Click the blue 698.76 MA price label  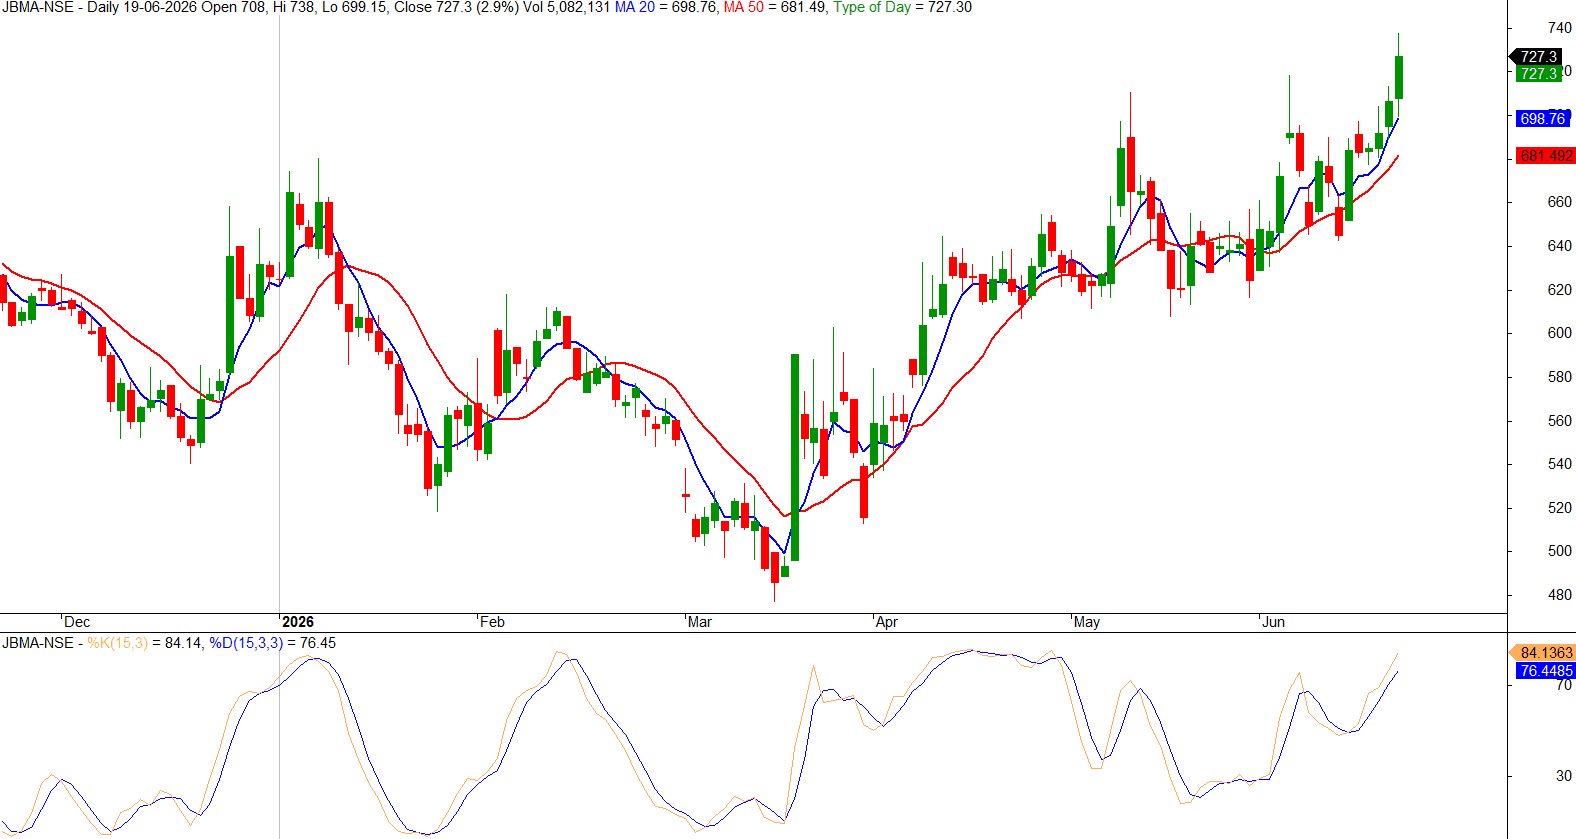pos(1542,118)
